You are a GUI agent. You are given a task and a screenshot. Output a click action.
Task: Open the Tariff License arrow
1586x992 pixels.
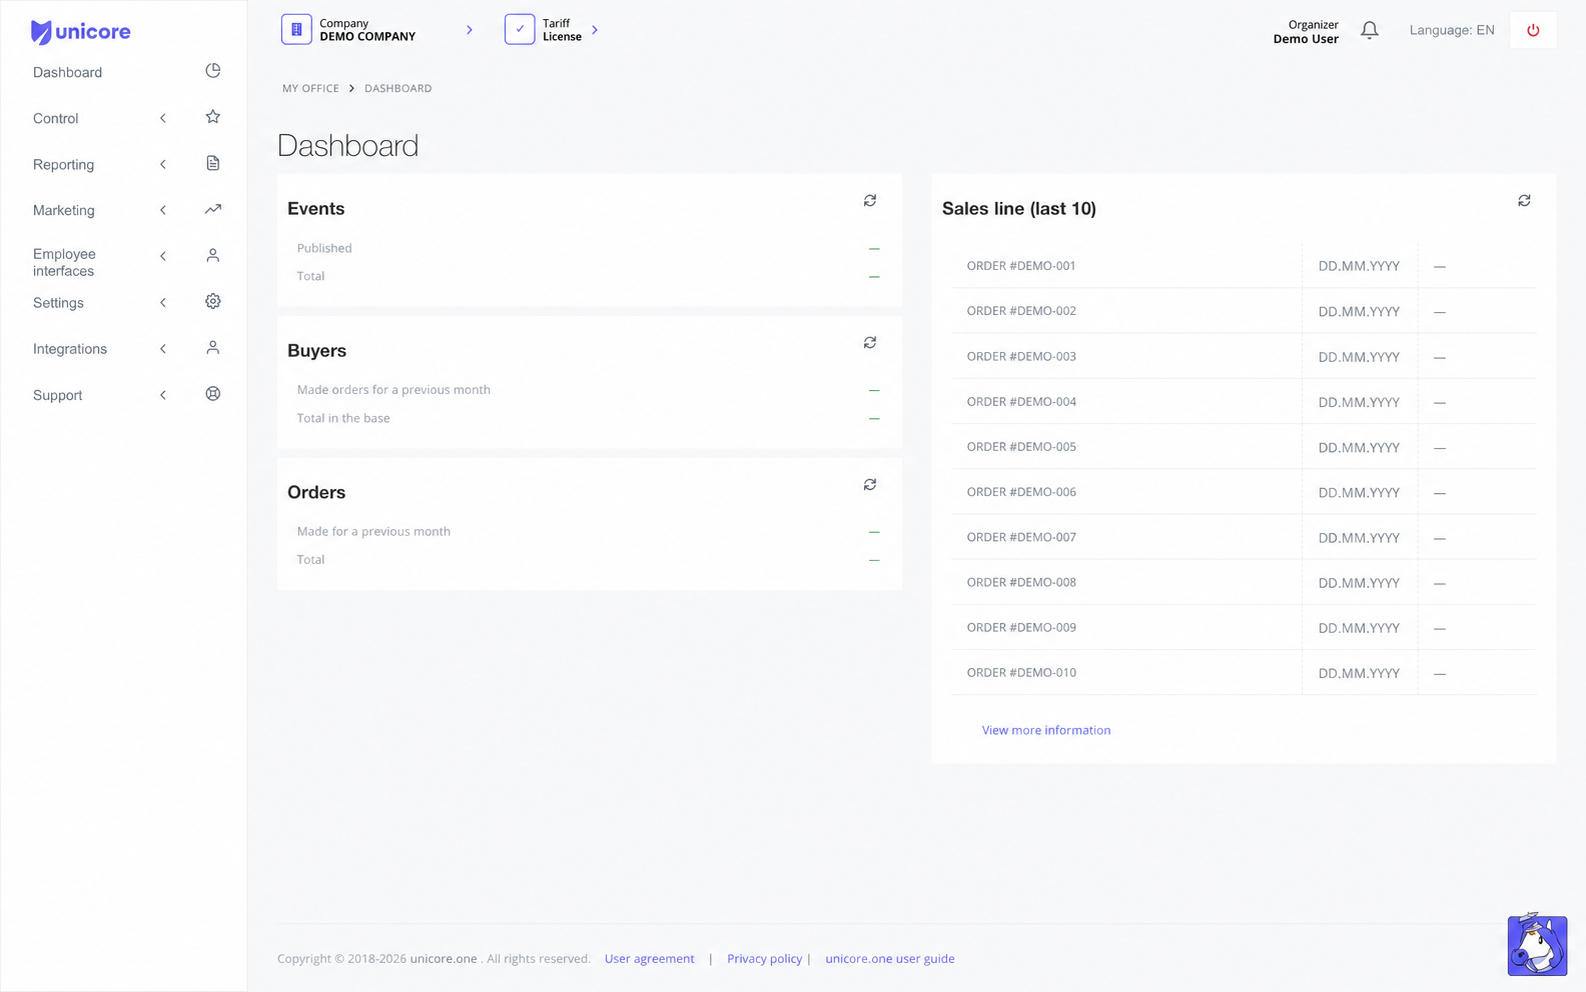[x=595, y=30]
